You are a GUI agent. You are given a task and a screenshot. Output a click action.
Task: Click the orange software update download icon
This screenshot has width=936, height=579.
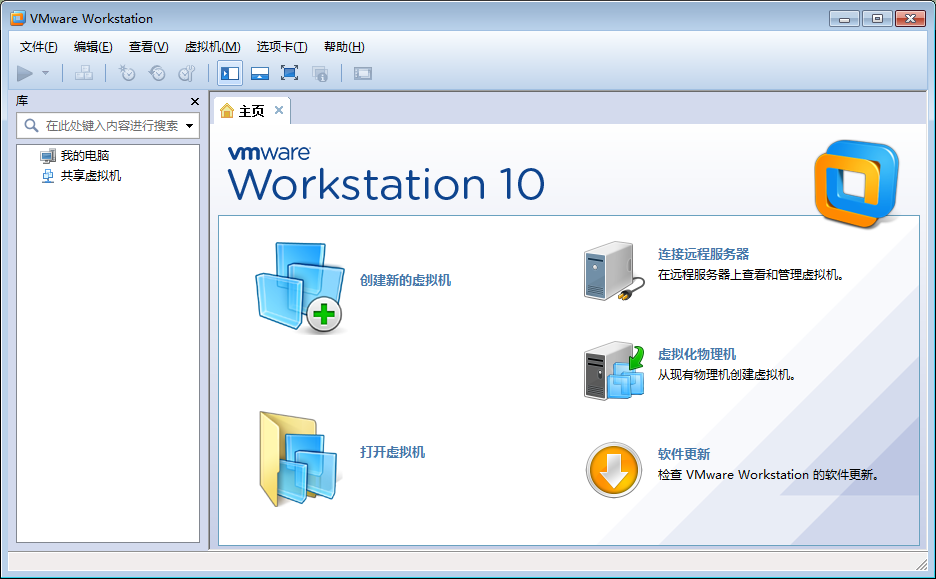[x=614, y=470]
